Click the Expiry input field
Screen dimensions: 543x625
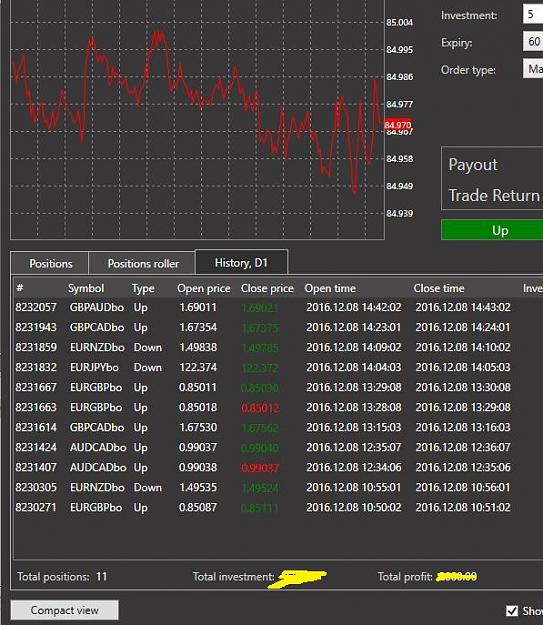(x=533, y=41)
